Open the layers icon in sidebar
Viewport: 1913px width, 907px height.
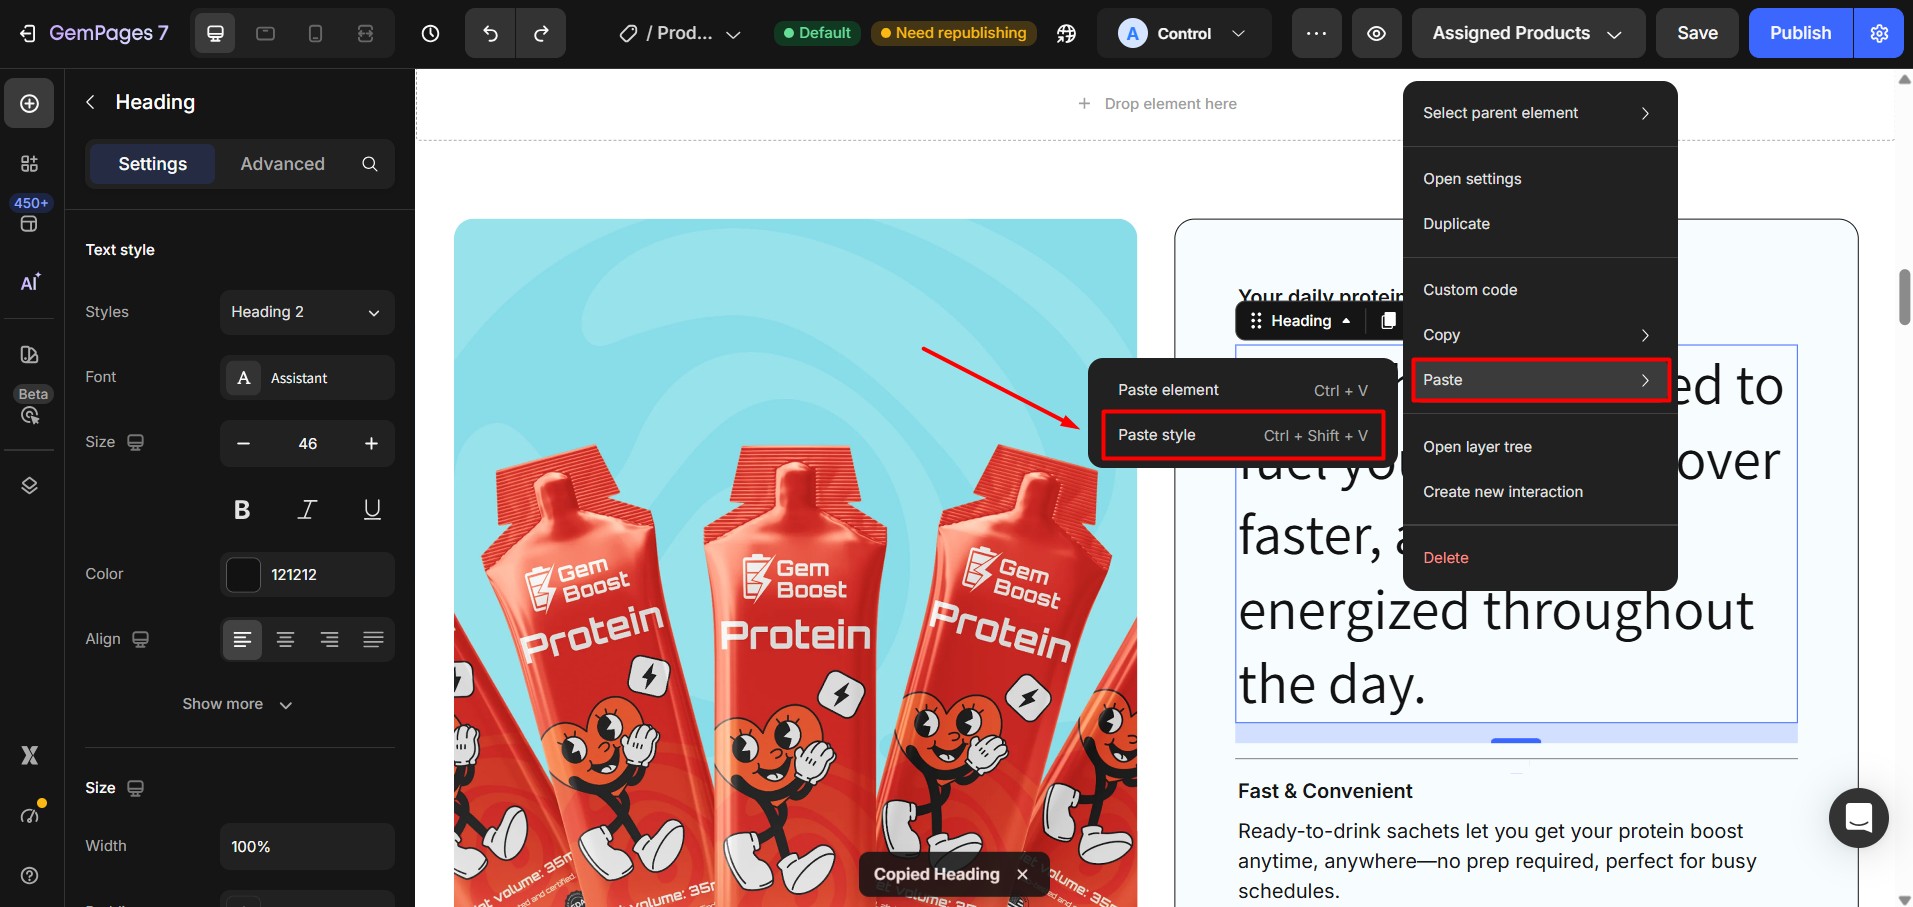coord(29,486)
